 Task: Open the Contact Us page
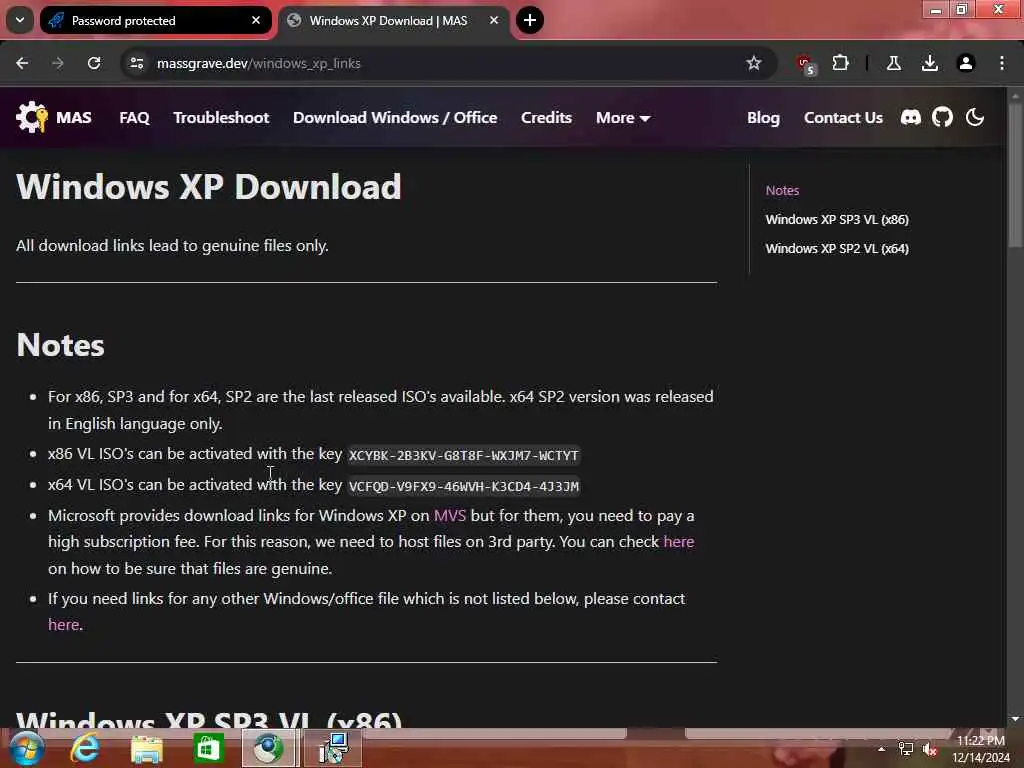point(843,118)
